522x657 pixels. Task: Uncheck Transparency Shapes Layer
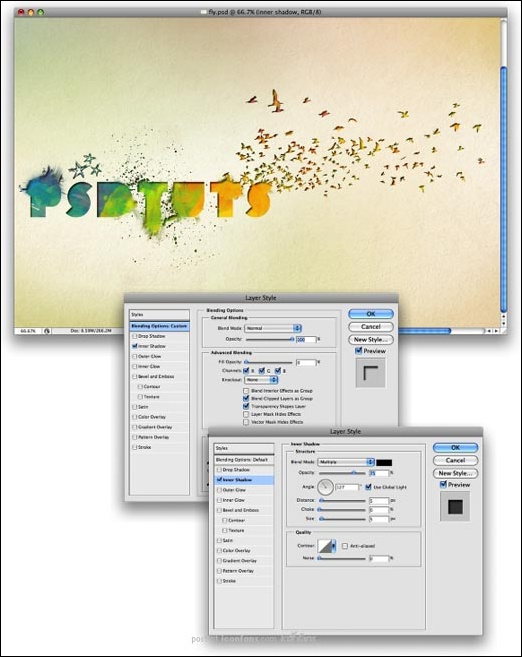coord(246,406)
